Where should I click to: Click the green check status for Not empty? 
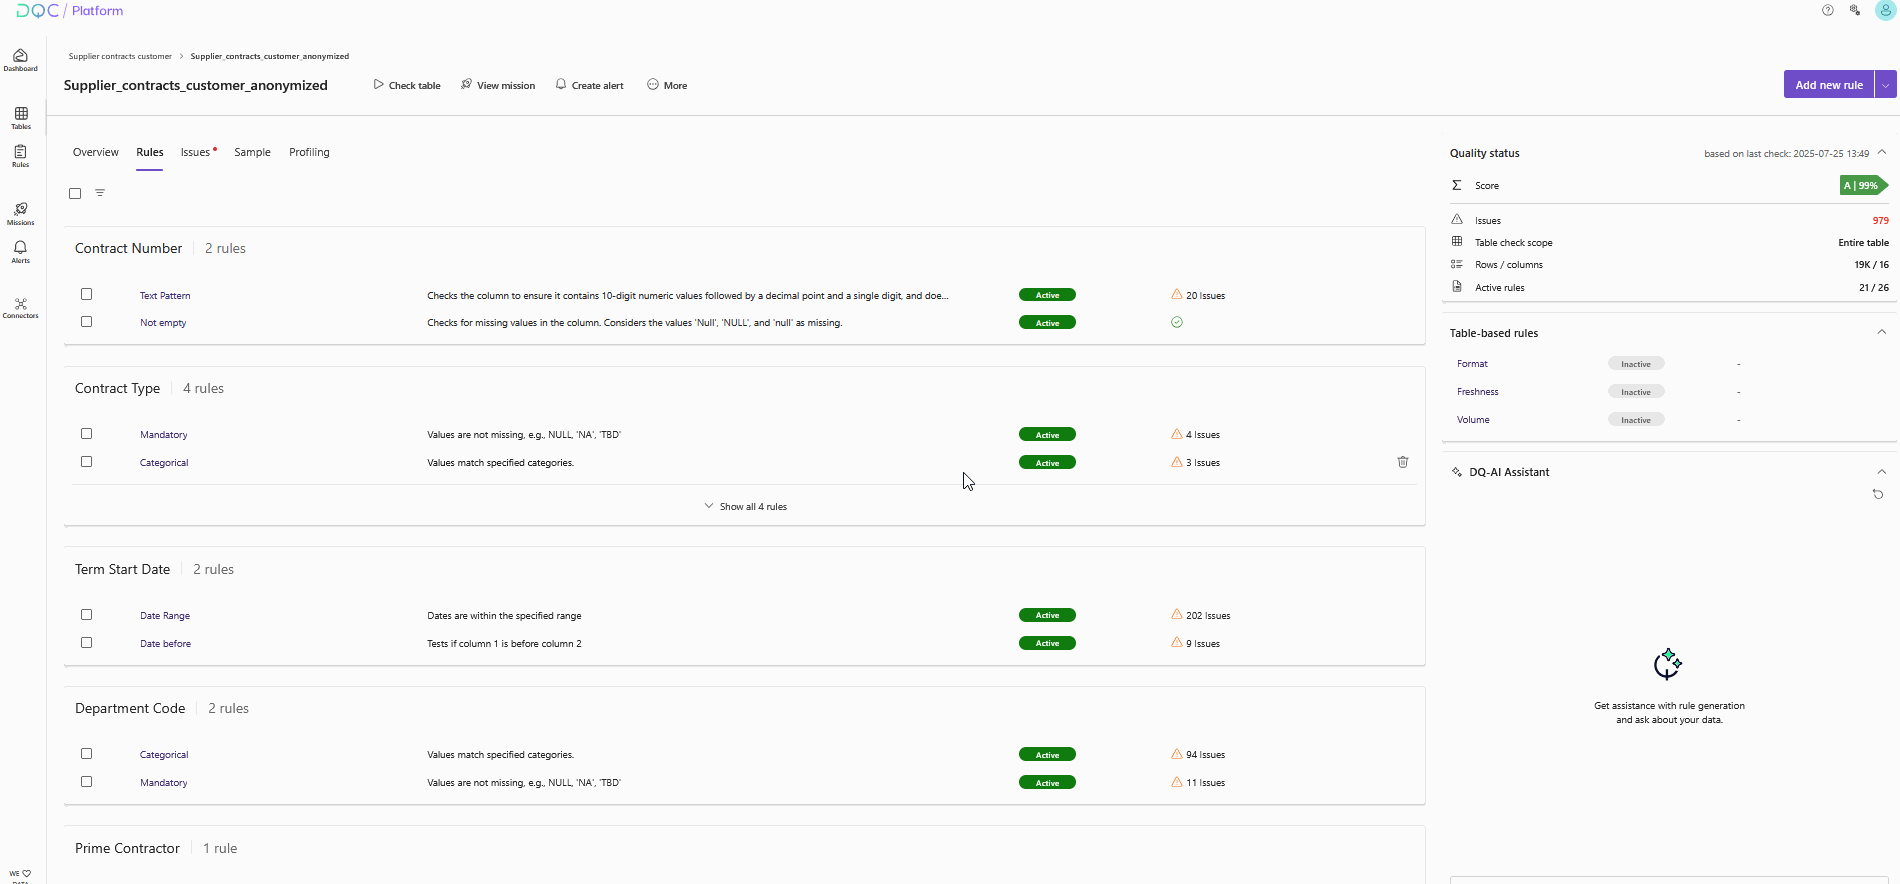[x=1177, y=322]
